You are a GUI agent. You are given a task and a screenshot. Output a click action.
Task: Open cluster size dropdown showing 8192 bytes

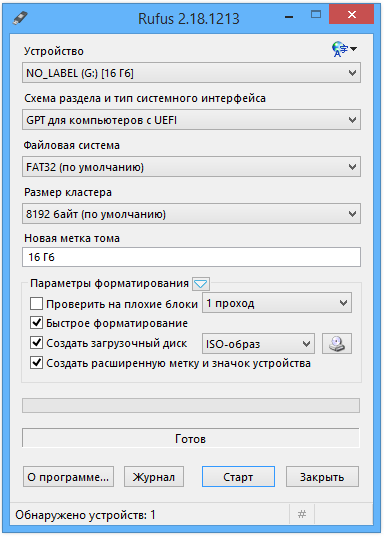pos(191,214)
